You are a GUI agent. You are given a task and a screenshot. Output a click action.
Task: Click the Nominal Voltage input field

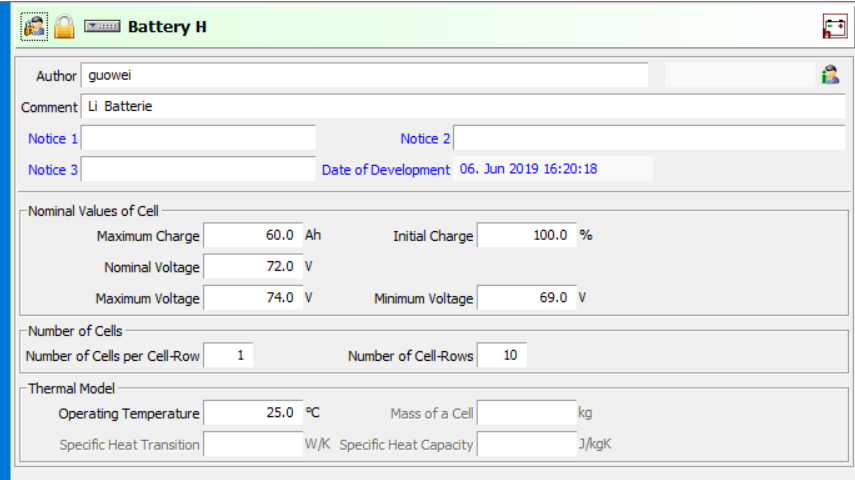pyautogui.click(x=252, y=267)
